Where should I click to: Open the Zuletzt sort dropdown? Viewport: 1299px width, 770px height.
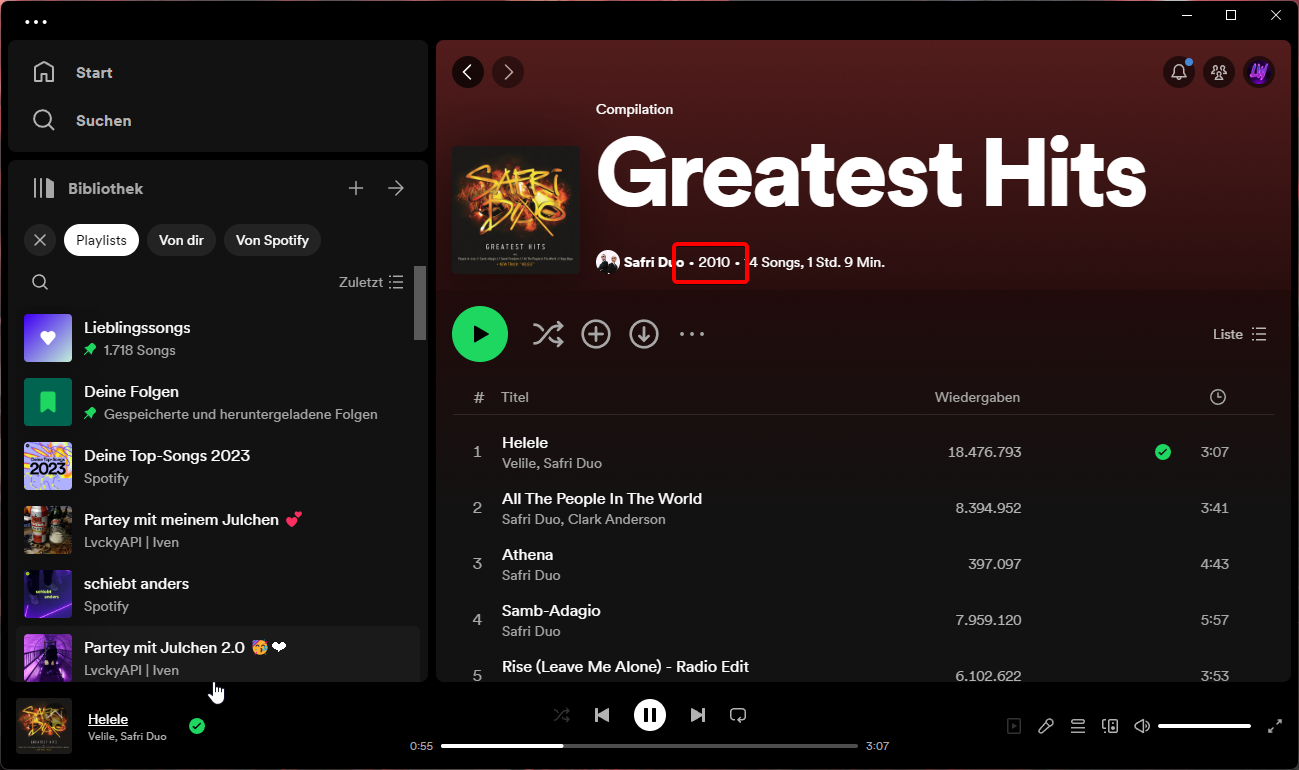(371, 282)
